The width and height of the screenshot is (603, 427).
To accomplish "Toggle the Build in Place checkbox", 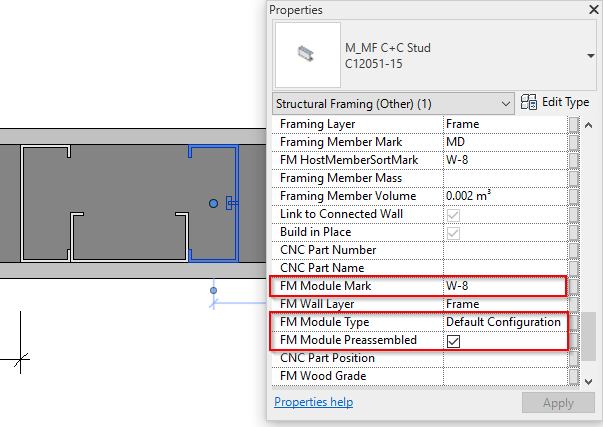I will (454, 232).
